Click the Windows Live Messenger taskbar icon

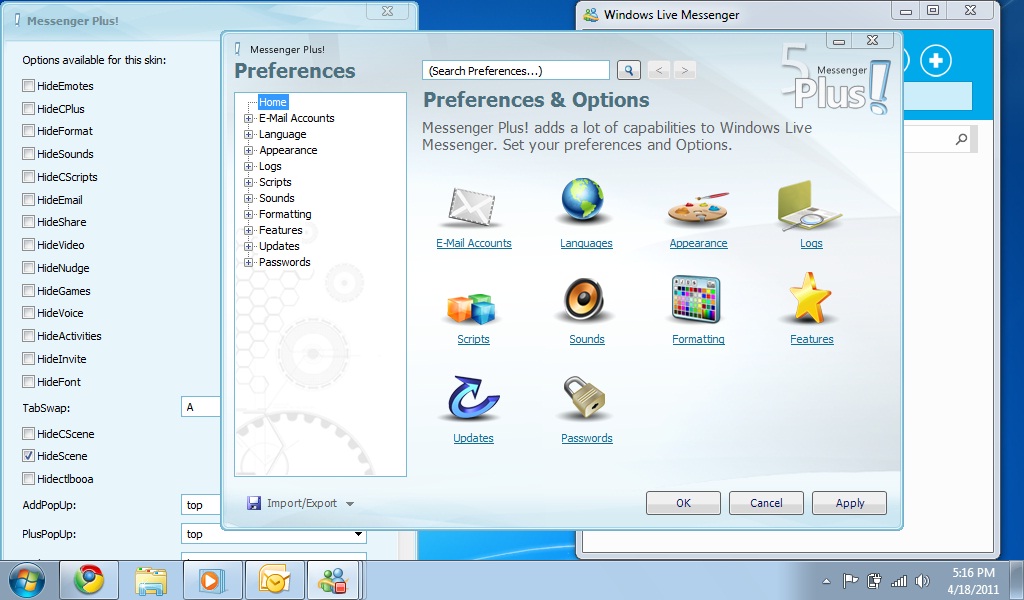[334, 580]
